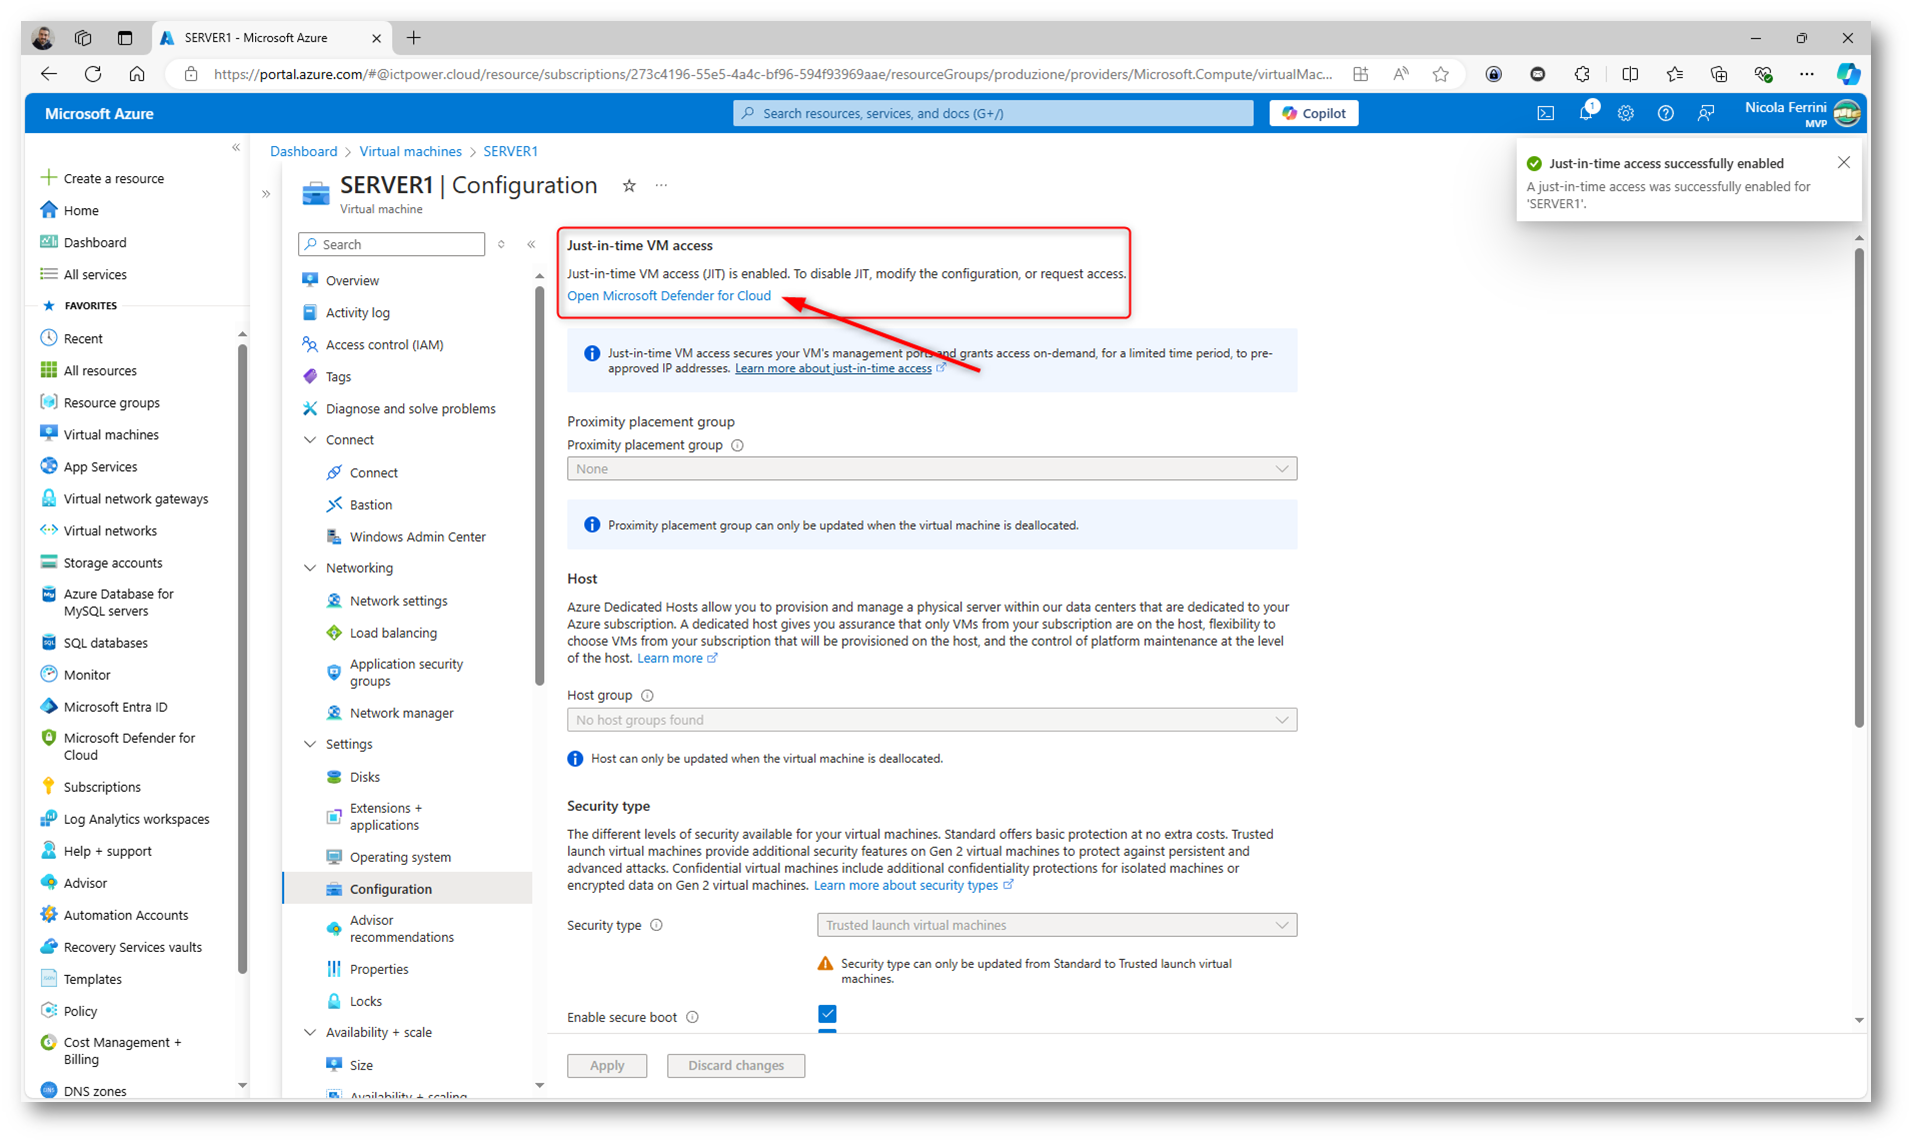Click the Virtual network gateways icon
The image size is (1913, 1144).
tap(49, 499)
